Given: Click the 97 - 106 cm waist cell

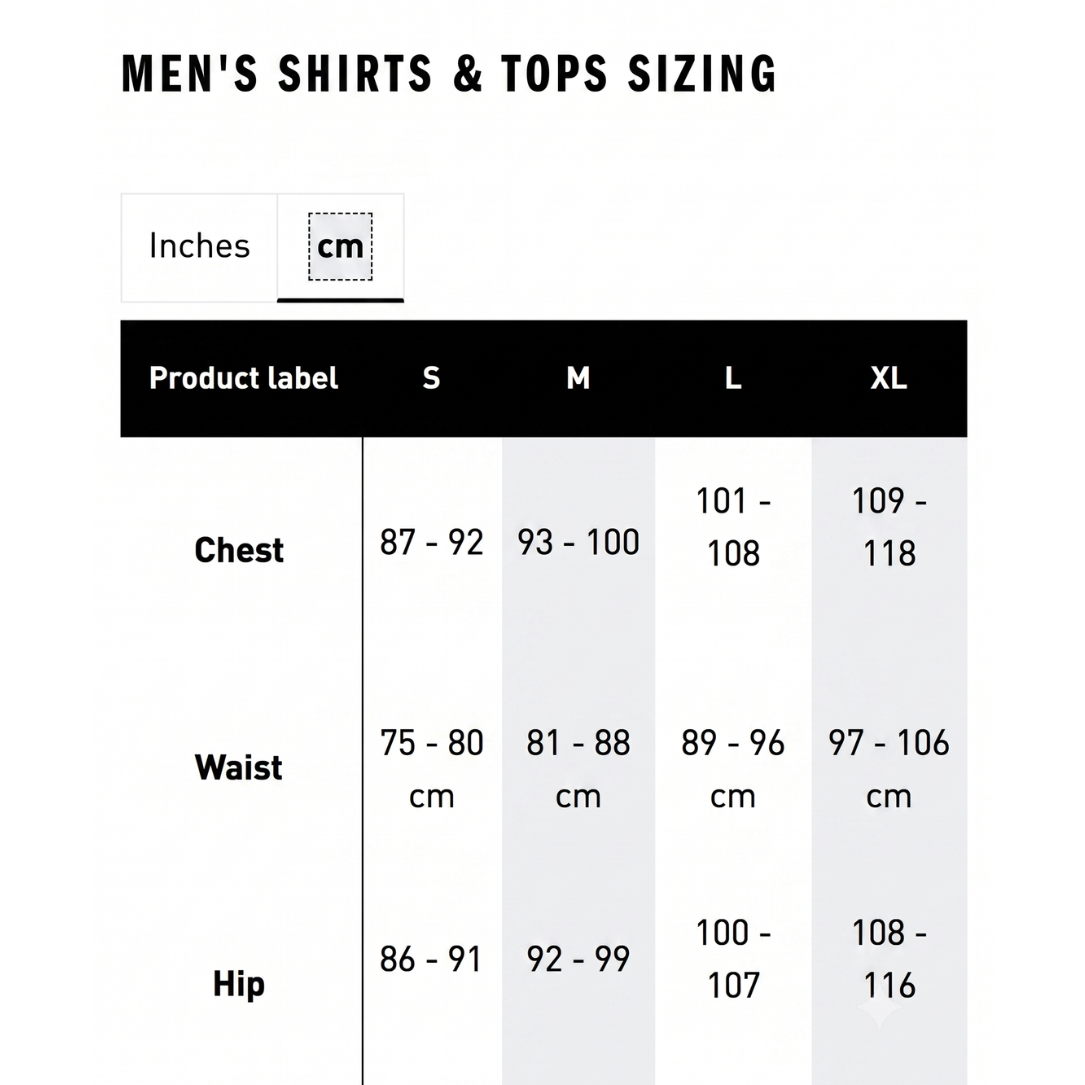Looking at the screenshot, I should 889,769.
